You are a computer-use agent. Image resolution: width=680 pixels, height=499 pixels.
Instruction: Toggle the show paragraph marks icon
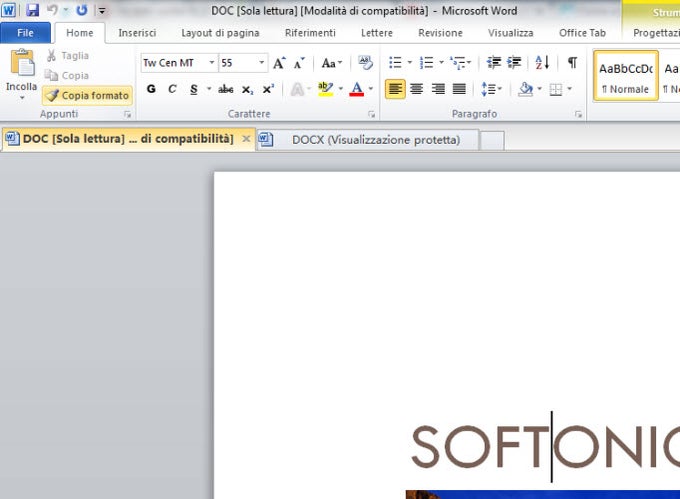572,63
